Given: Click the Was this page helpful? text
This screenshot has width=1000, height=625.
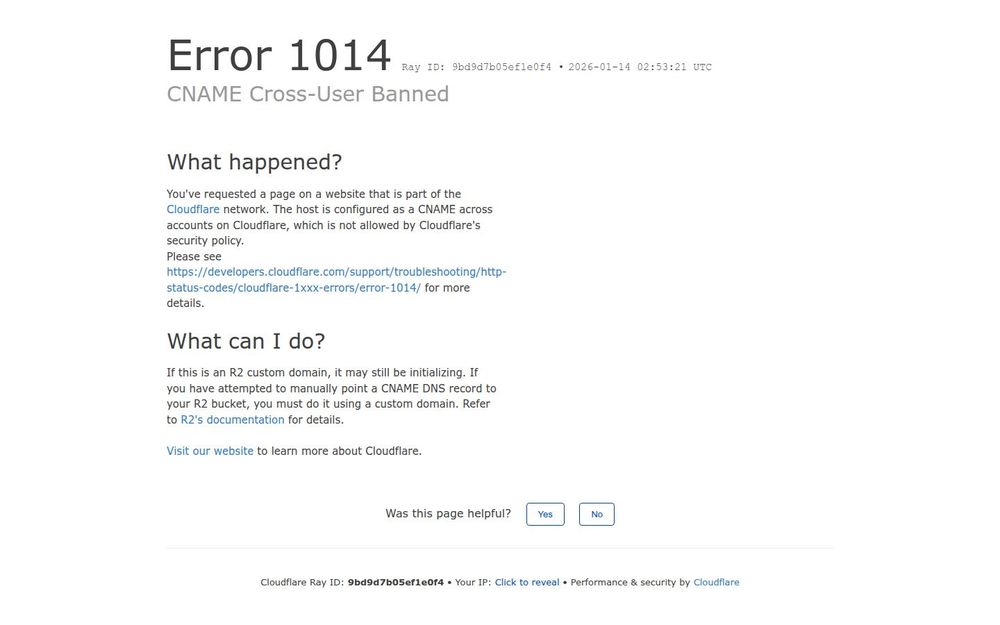Looking at the screenshot, I should (448, 514).
